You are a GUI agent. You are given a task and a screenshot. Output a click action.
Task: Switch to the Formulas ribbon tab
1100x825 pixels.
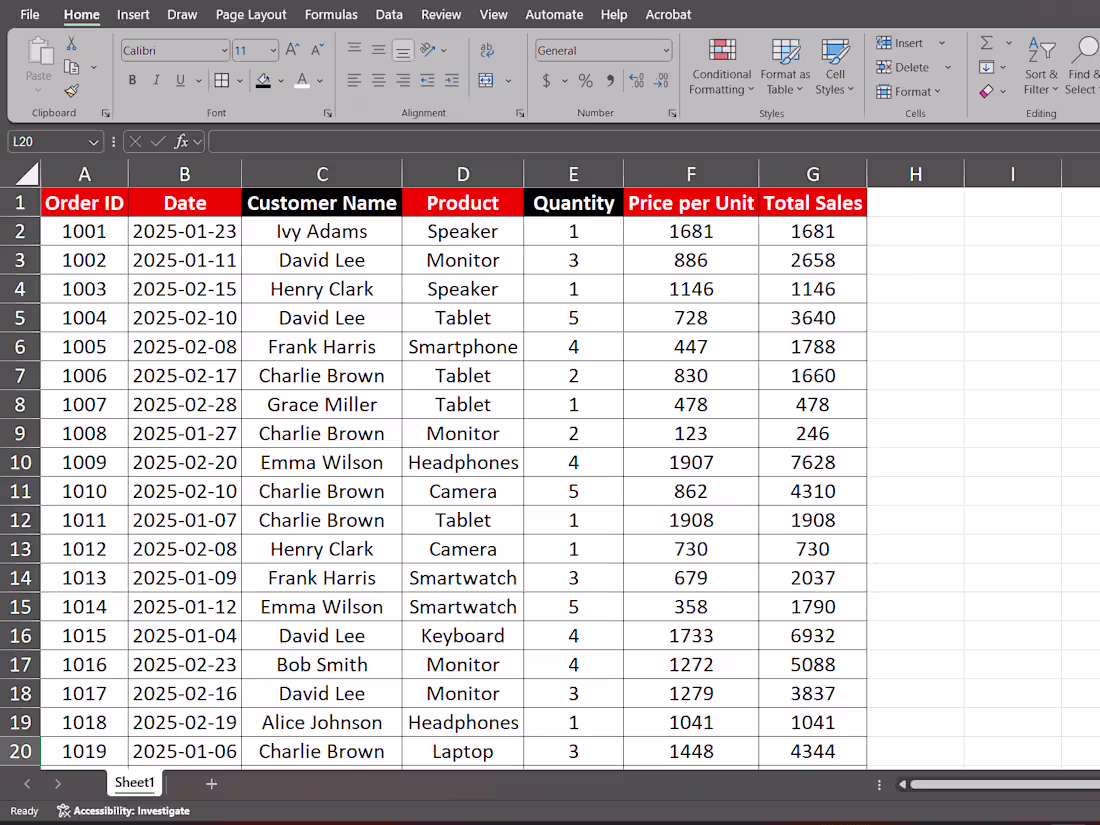click(x=331, y=14)
